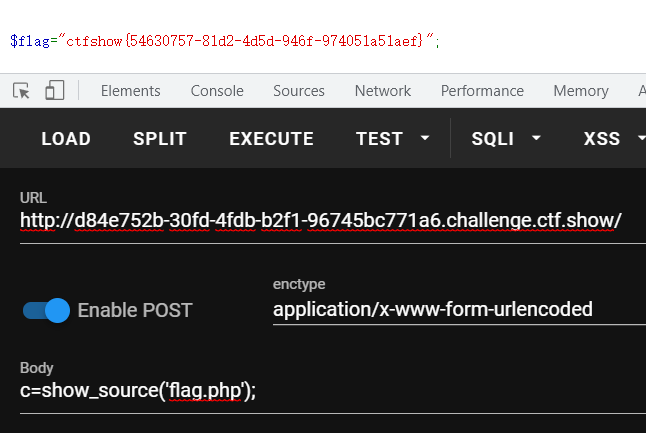Viewport: 646px width, 433px height.
Task: Expand the TEST dropdown arrow
Action: (x=425, y=138)
